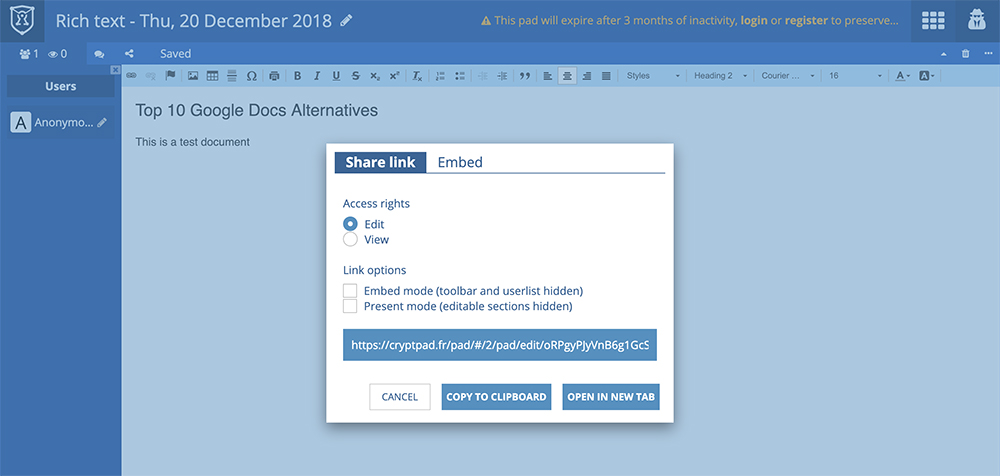The image size is (1000, 476).
Task: Click the insert link icon
Action: tap(131, 75)
